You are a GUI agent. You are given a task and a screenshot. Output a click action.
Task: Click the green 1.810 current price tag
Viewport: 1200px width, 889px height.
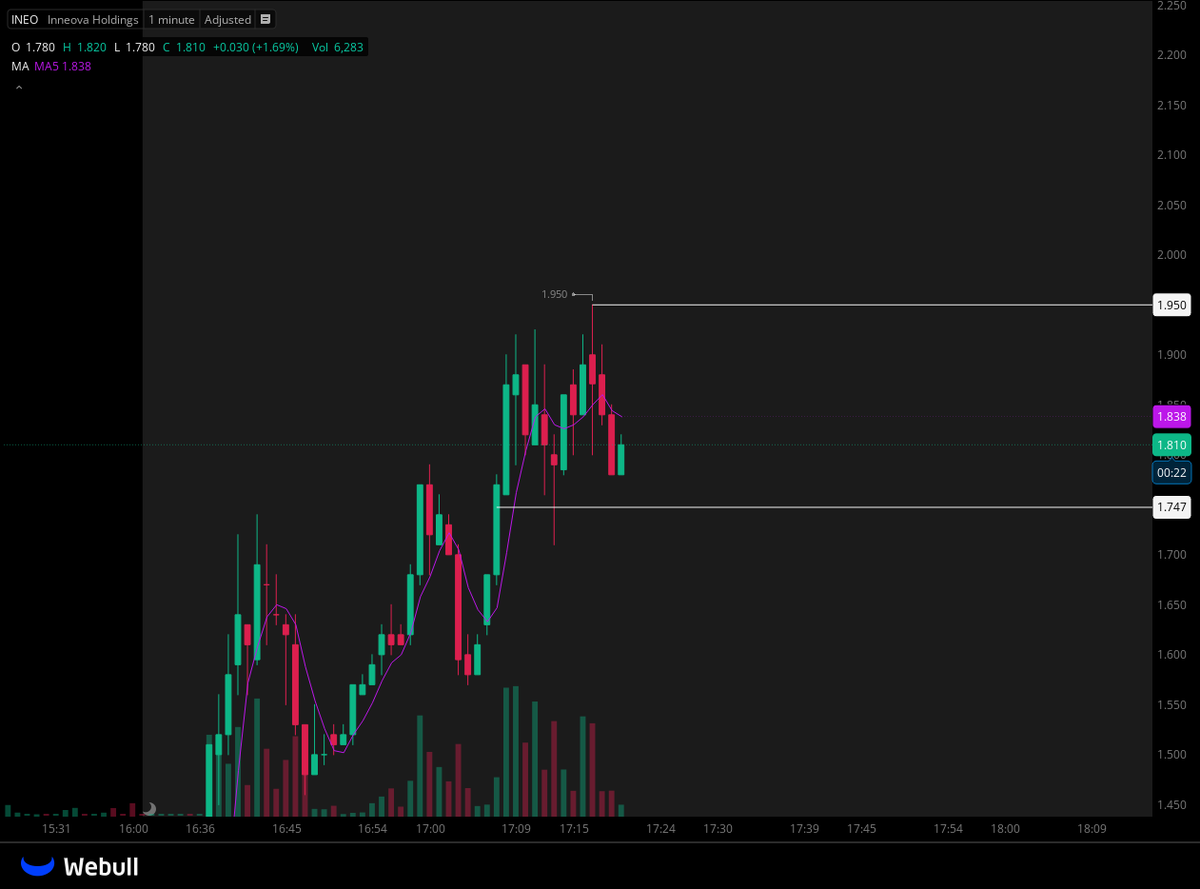(1171, 445)
